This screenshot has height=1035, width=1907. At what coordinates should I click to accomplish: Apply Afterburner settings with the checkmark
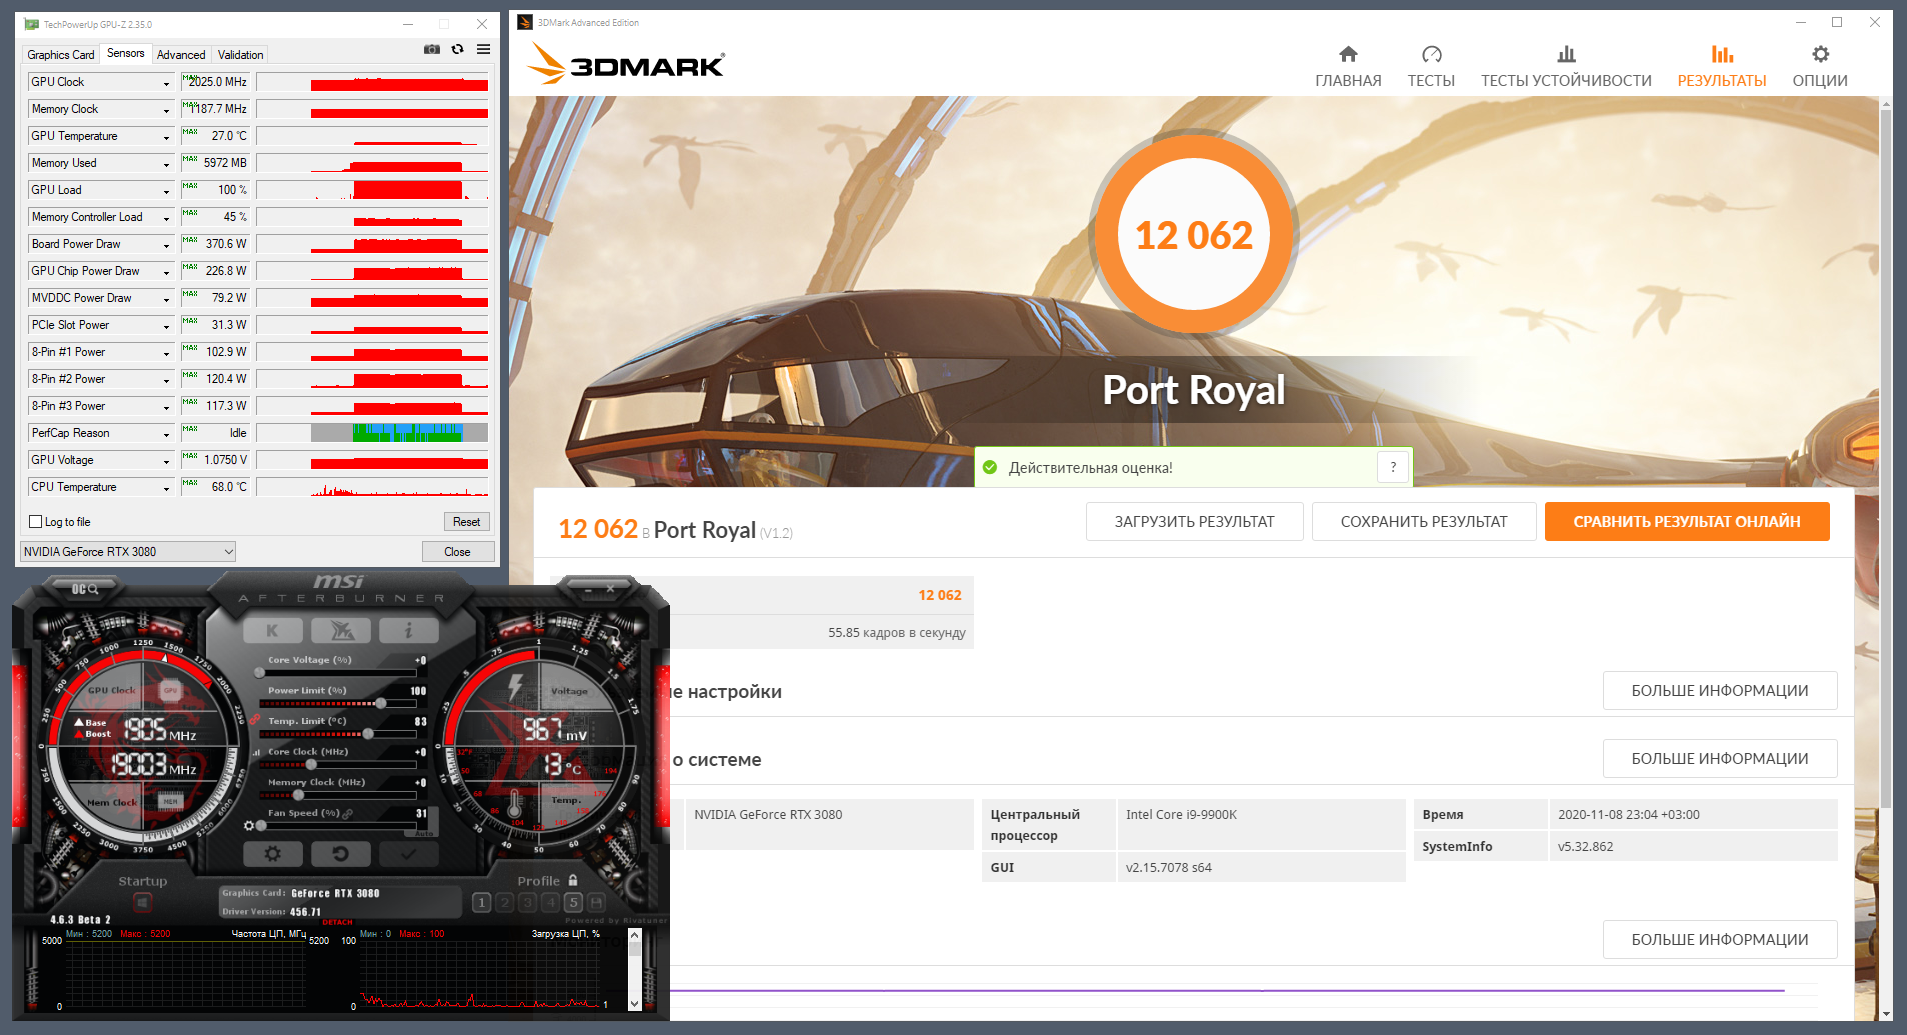tap(409, 854)
